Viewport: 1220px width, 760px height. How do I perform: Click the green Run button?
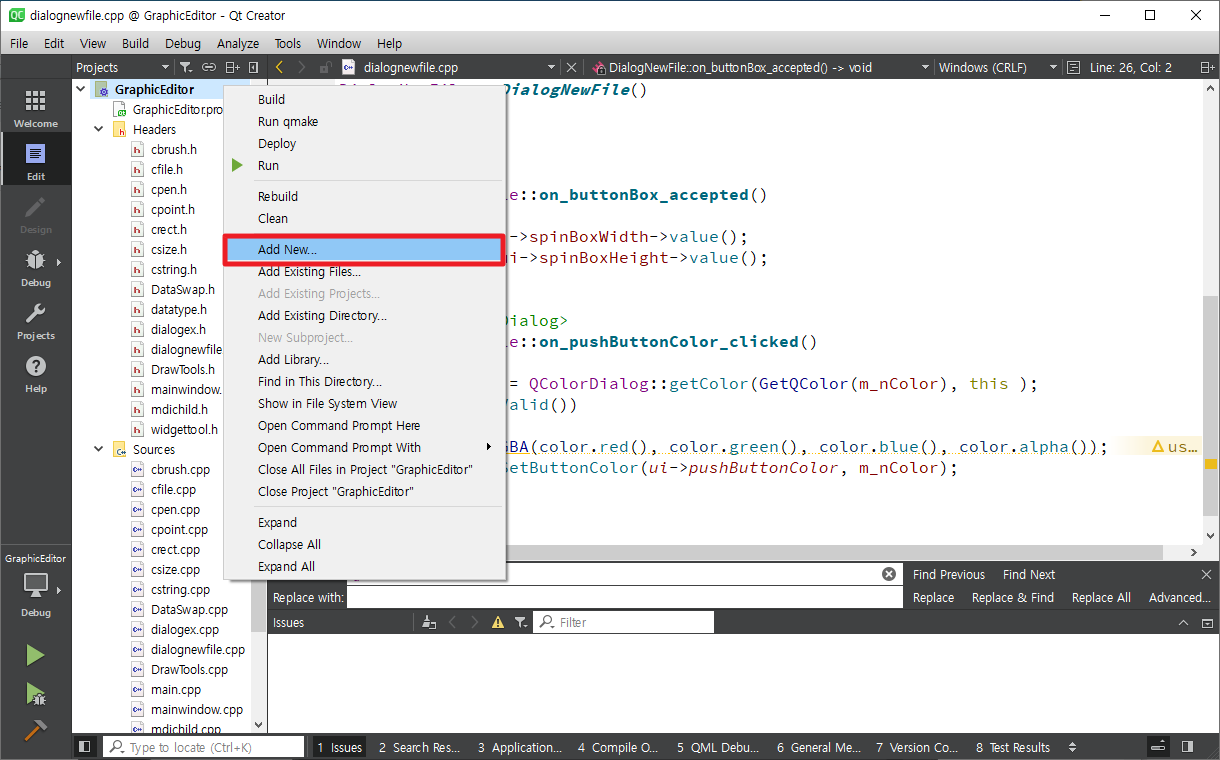(x=35, y=655)
